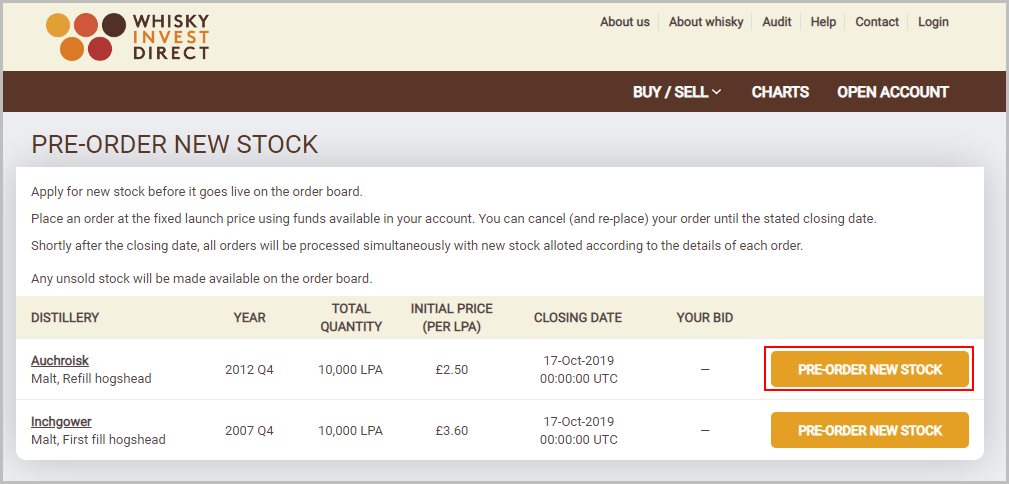Pre-order new stock for Auchroisk

(869, 369)
